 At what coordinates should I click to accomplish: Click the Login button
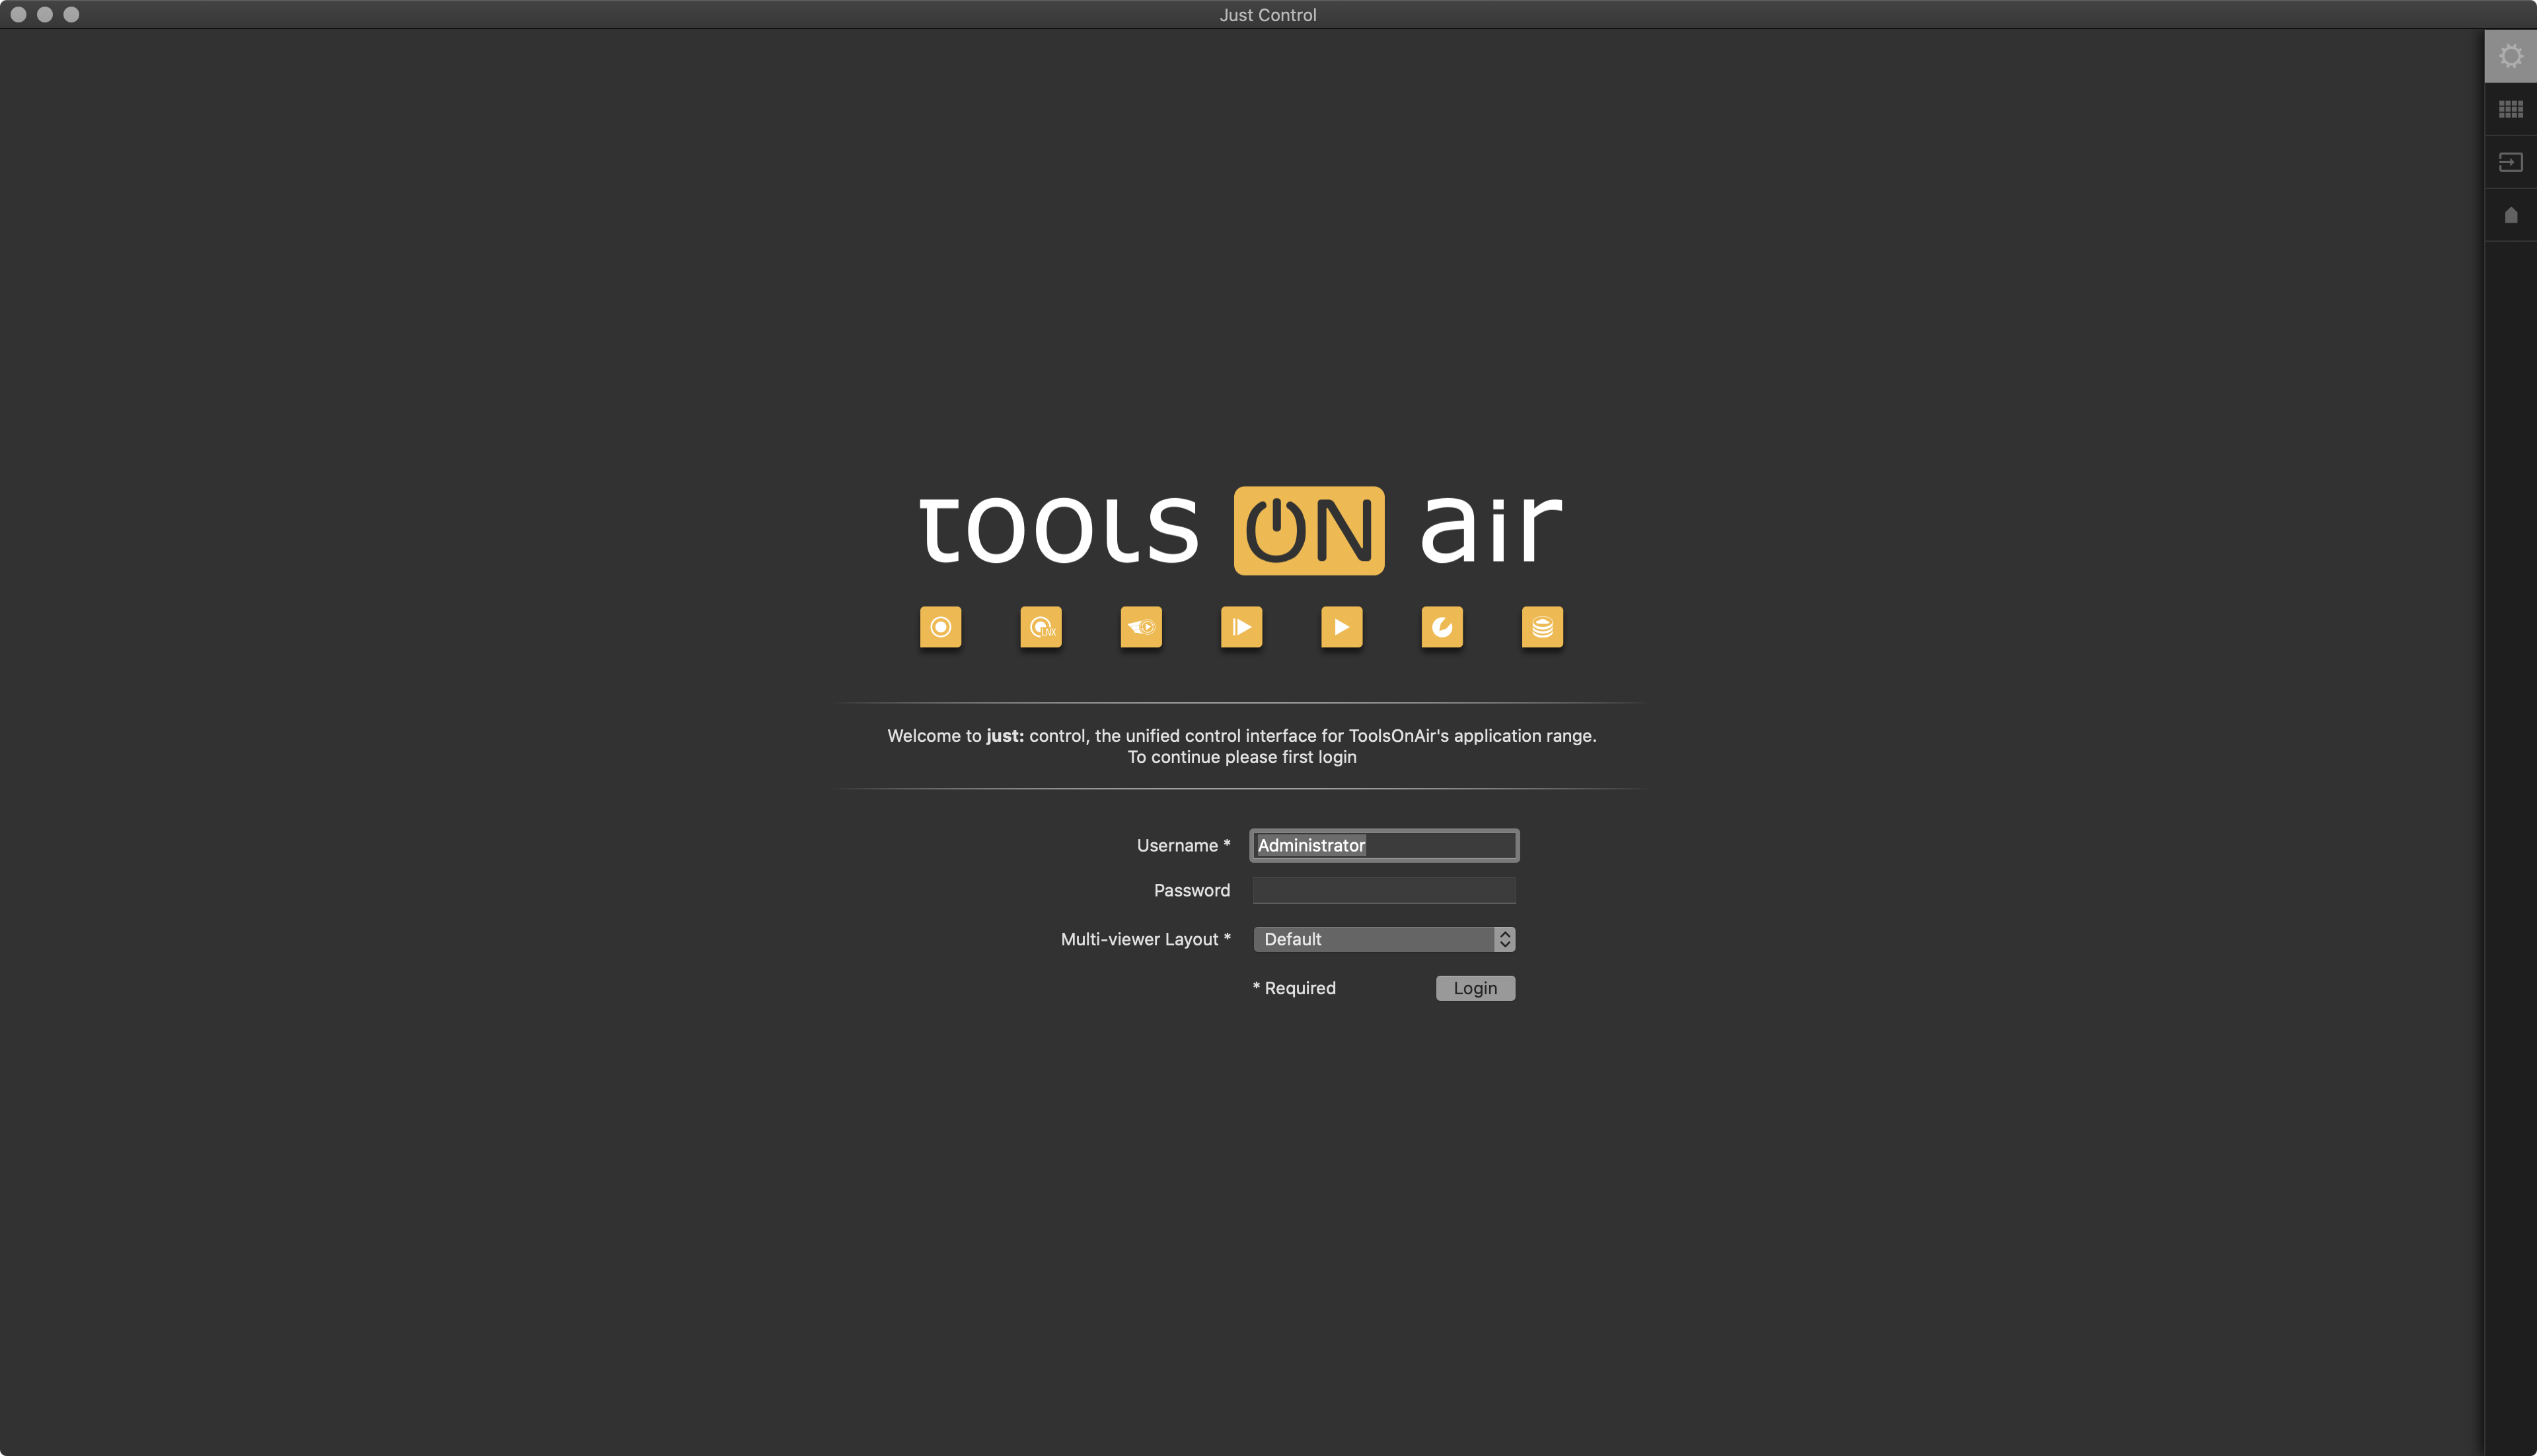[1475, 988]
